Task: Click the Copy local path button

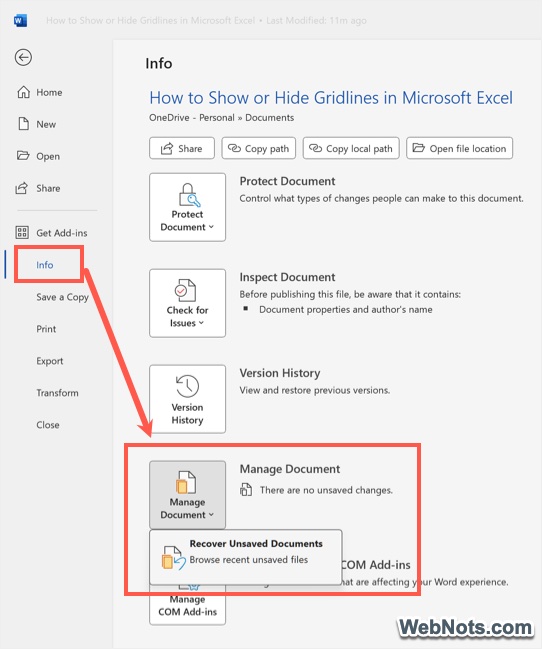Action: pyautogui.click(x=351, y=148)
